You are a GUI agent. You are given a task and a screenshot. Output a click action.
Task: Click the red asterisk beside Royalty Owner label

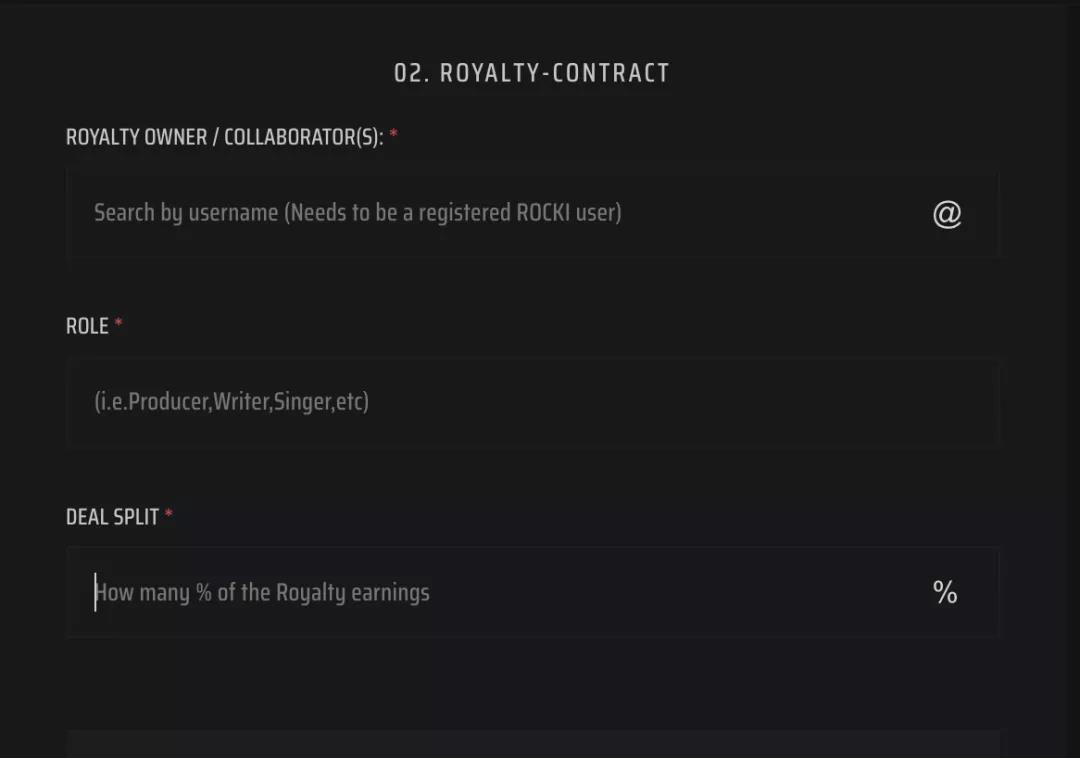click(x=394, y=135)
